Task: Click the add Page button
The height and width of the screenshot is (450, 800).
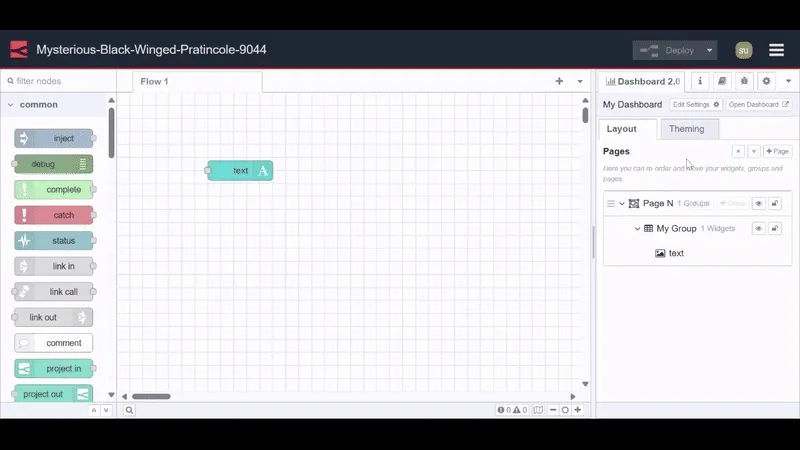Action: 778,151
